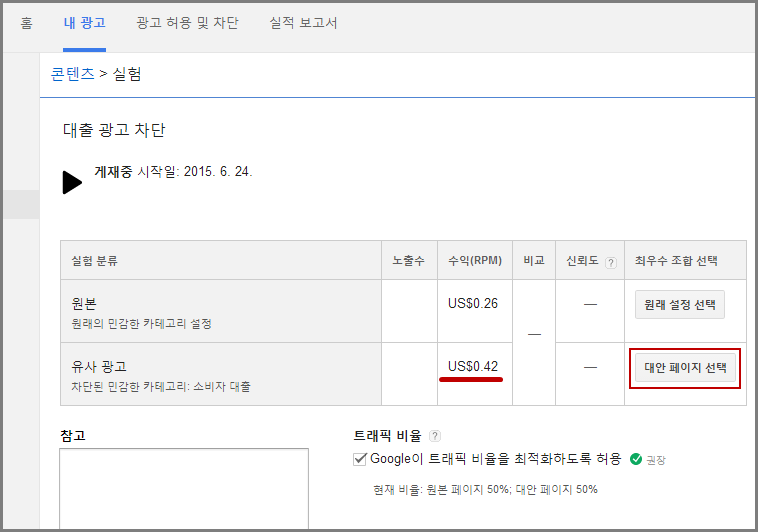The height and width of the screenshot is (532, 758).
Task: Click the 유사 광고 experiment row name
Action: 99,367
